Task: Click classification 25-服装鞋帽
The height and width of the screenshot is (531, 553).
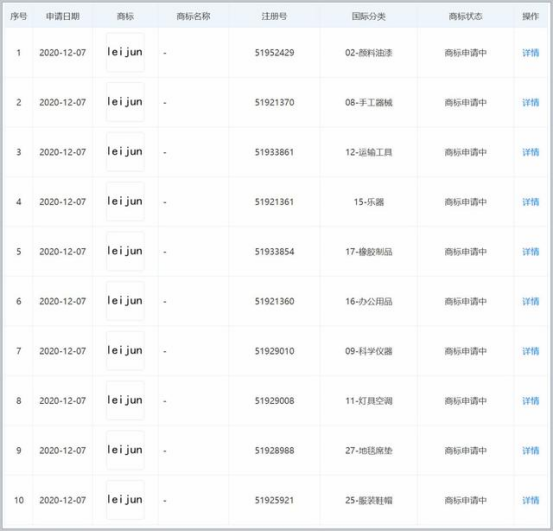Action: [x=369, y=500]
